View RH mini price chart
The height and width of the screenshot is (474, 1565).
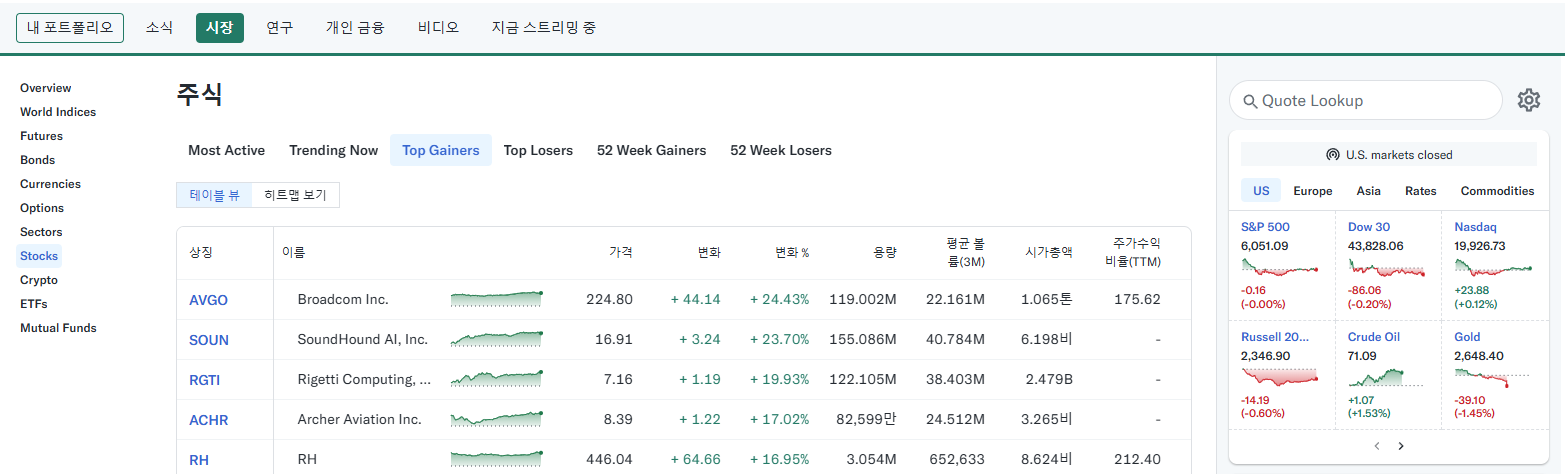[x=497, y=459]
